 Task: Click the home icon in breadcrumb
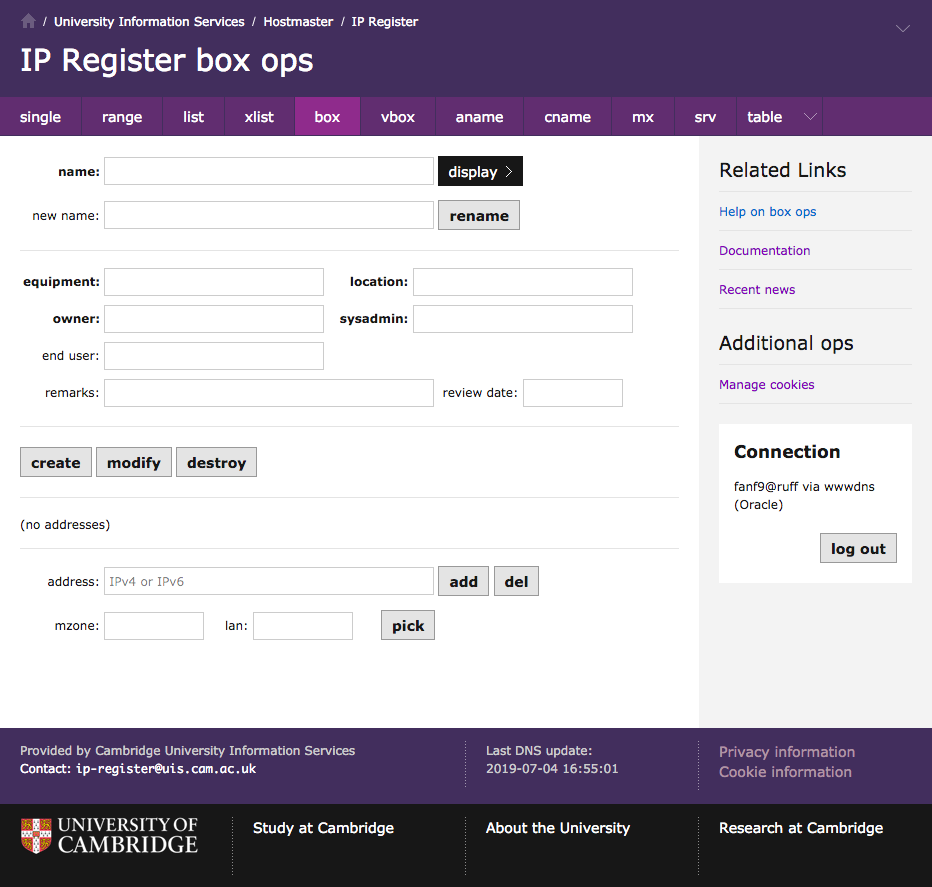[28, 21]
